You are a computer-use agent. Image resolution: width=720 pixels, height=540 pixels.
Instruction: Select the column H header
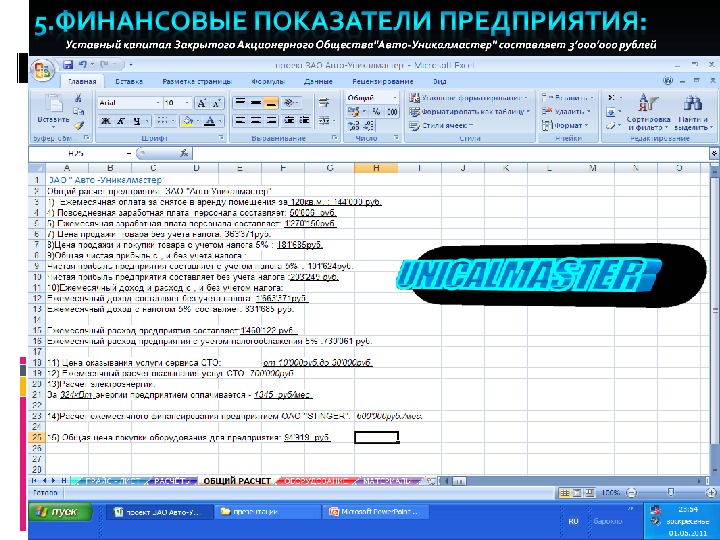tap(376, 168)
